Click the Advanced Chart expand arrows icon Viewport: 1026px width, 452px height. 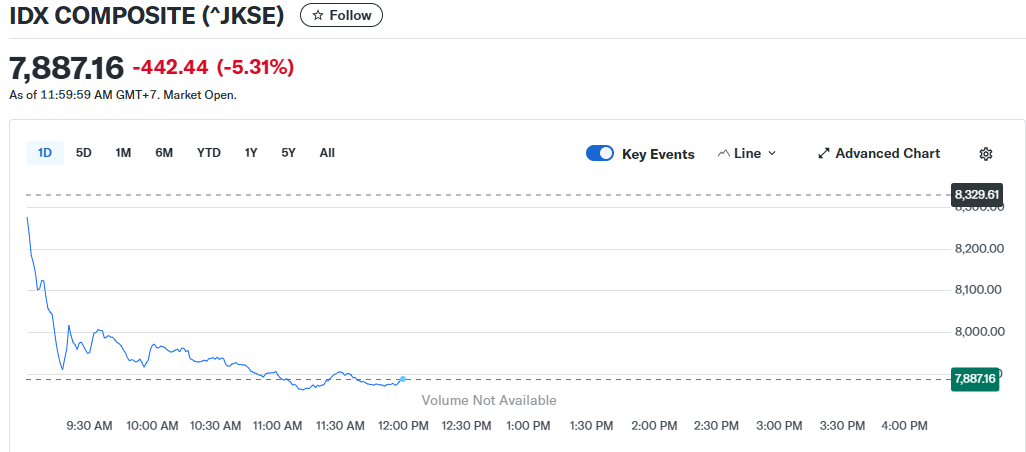[x=824, y=153]
